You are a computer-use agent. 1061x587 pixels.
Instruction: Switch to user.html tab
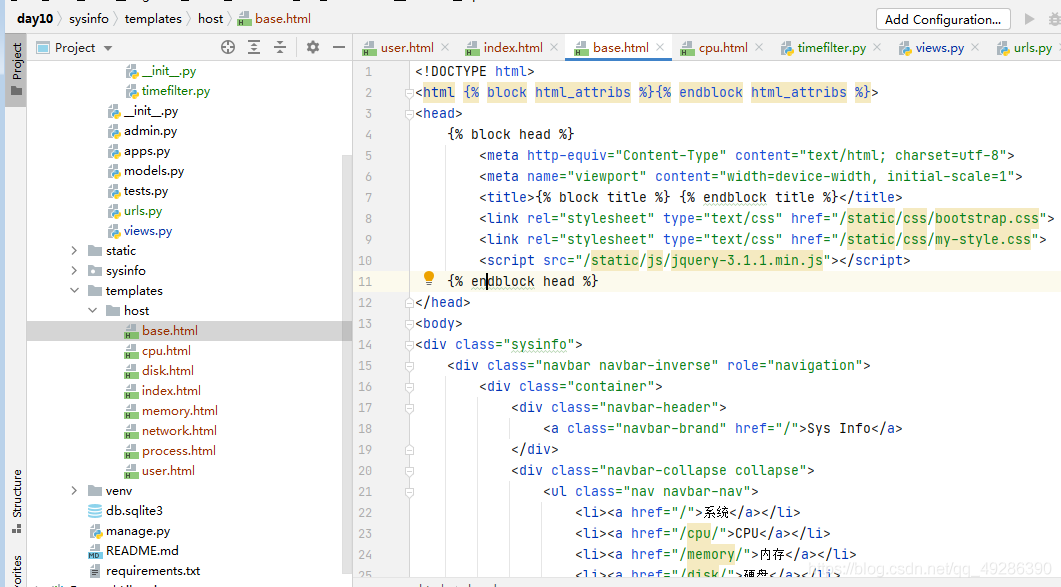(407, 47)
